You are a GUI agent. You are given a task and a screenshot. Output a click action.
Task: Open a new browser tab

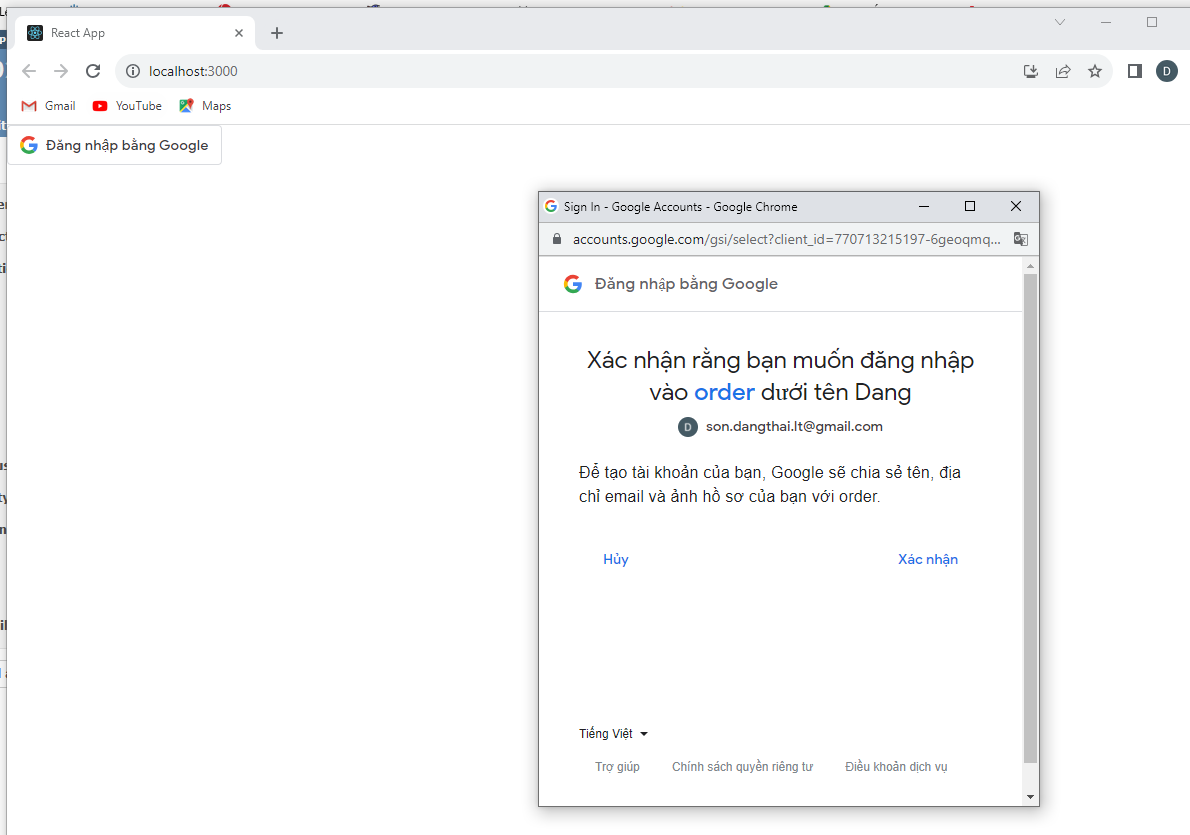click(x=277, y=33)
